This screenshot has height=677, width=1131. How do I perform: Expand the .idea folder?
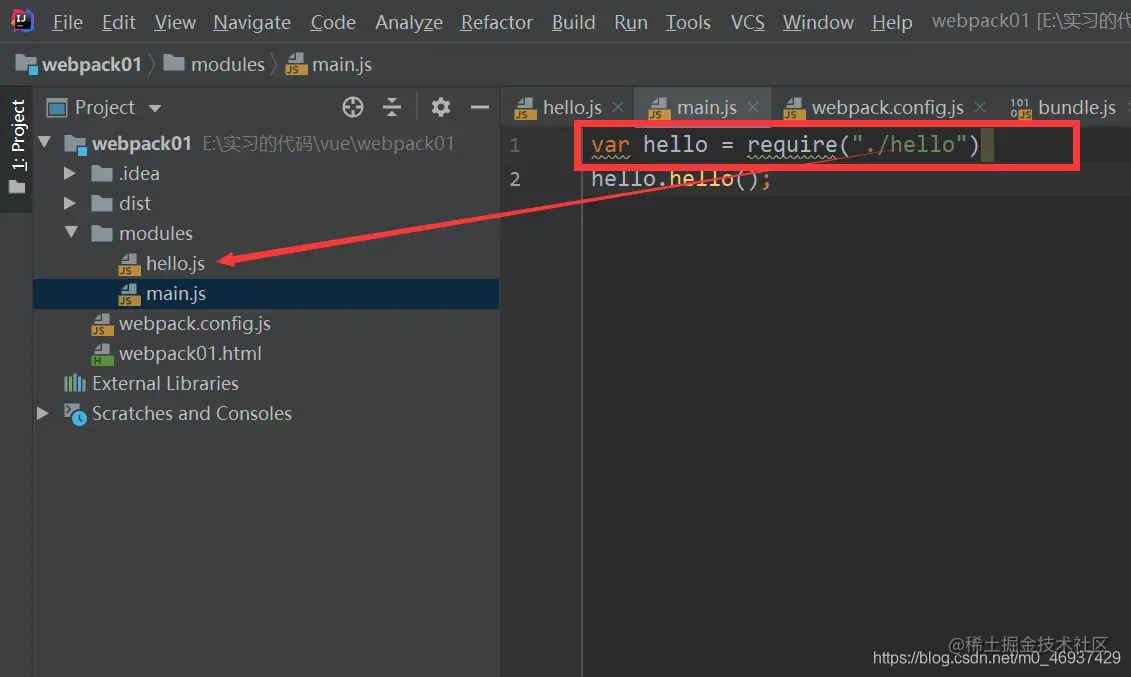tap(70, 173)
